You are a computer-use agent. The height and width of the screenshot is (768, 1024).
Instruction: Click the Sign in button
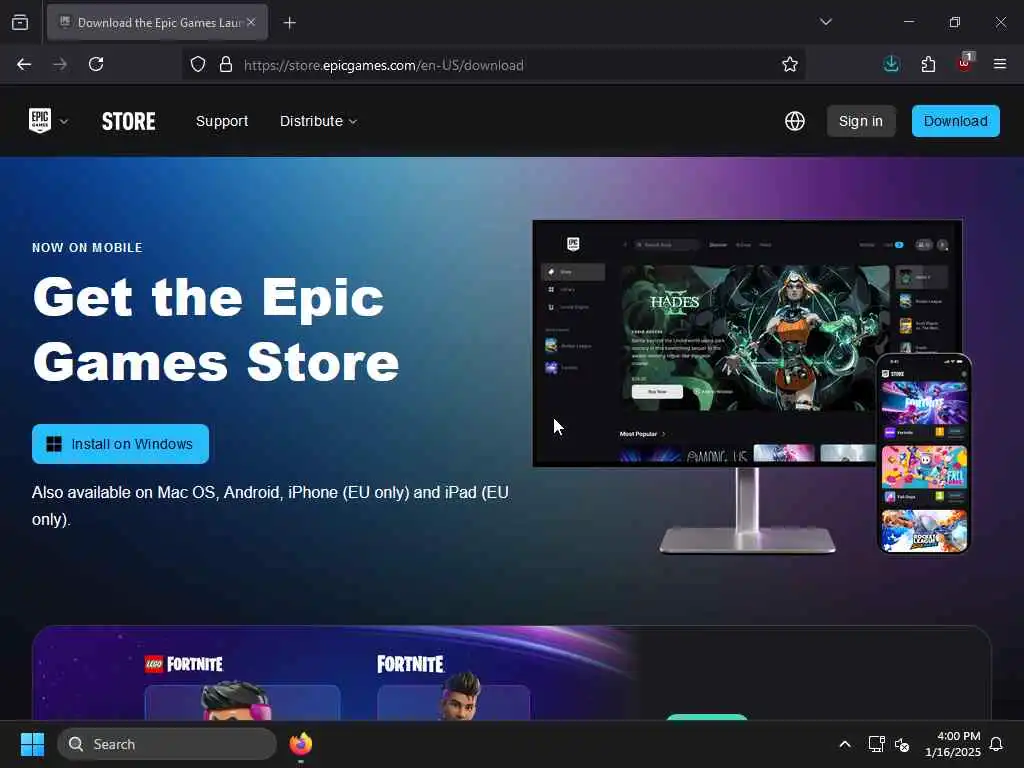861,121
